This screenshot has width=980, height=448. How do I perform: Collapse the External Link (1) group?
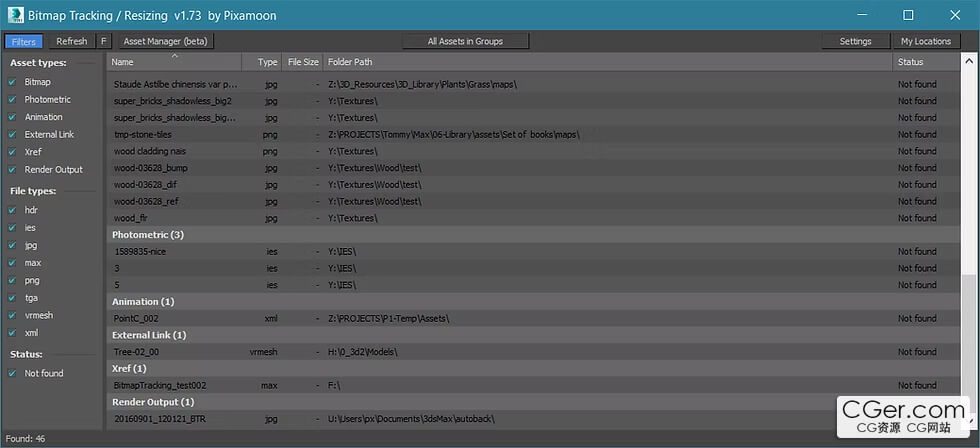click(149, 335)
